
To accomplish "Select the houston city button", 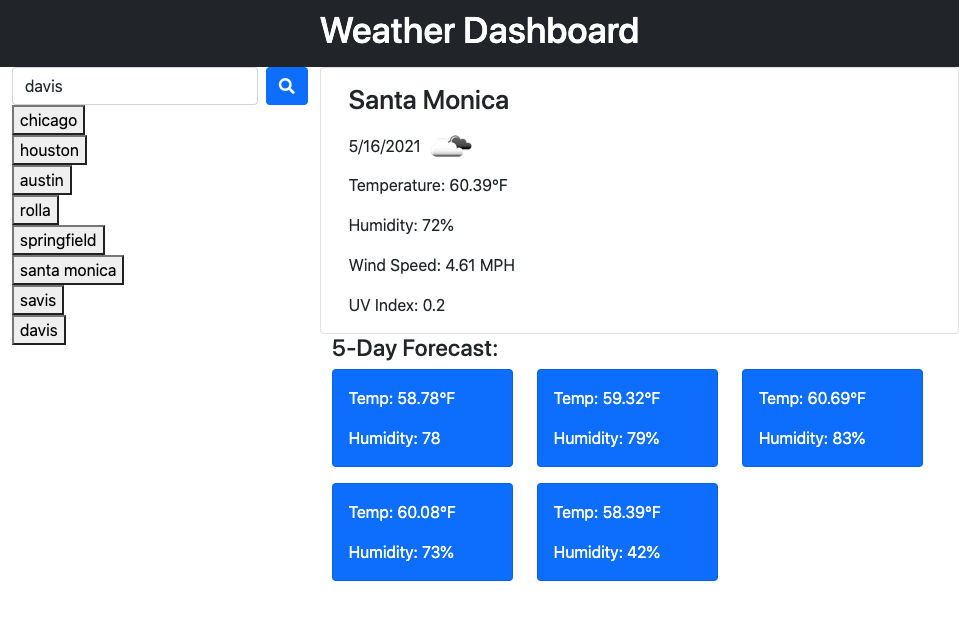I will pos(49,149).
